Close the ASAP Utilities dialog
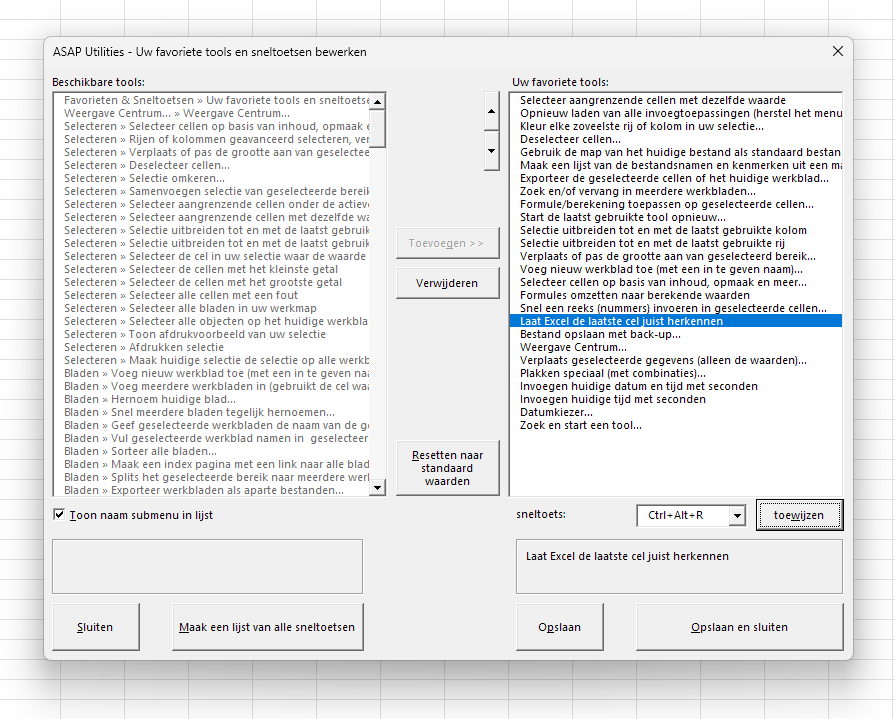Image resolution: width=895 pixels, height=719 pixels. pyautogui.click(x=837, y=51)
